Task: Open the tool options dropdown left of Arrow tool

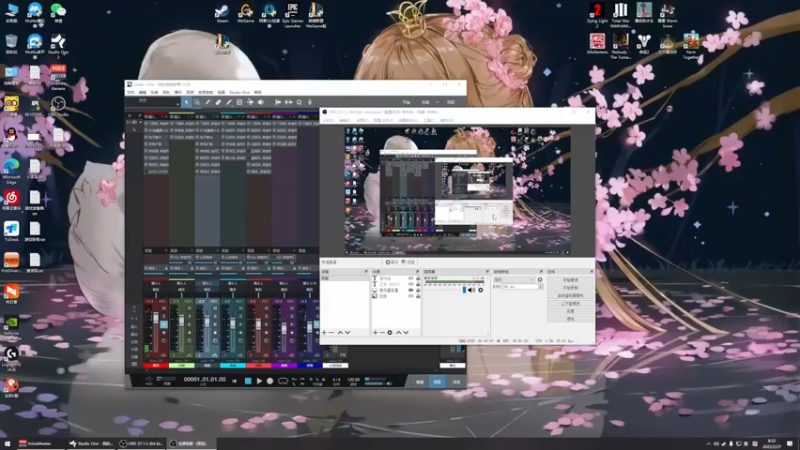Action: 178,103
